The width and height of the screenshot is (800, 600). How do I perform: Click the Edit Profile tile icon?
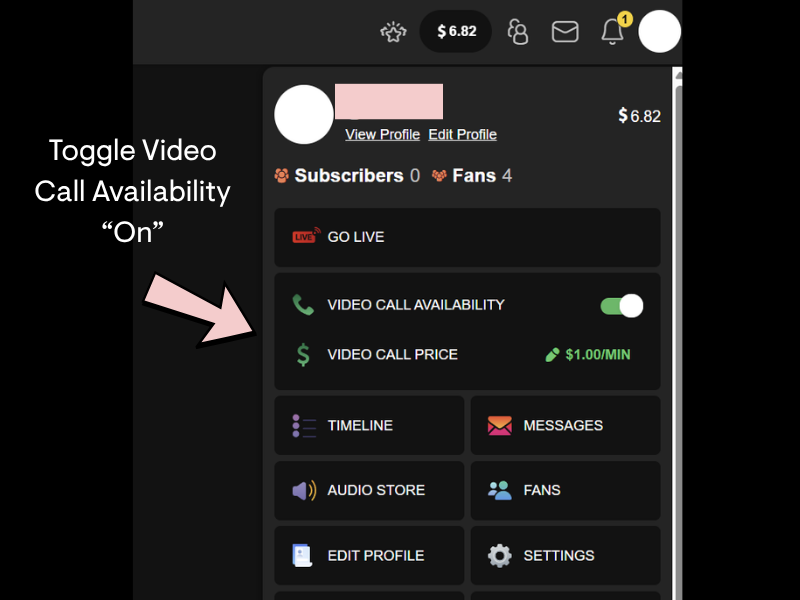point(302,556)
